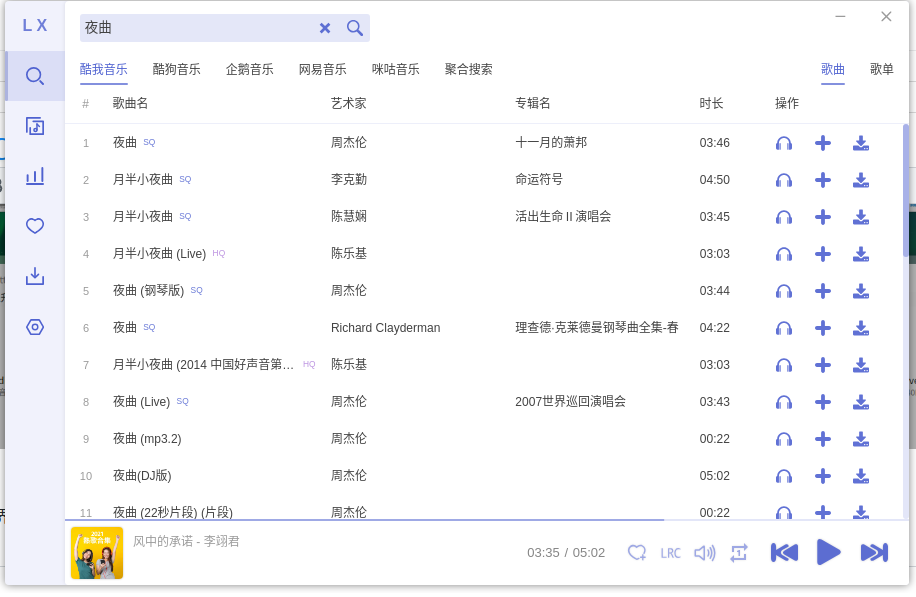The height and width of the screenshot is (597, 916).
Task: Select the song title 夜曲 (mp3.2)
Action: click(147, 439)
